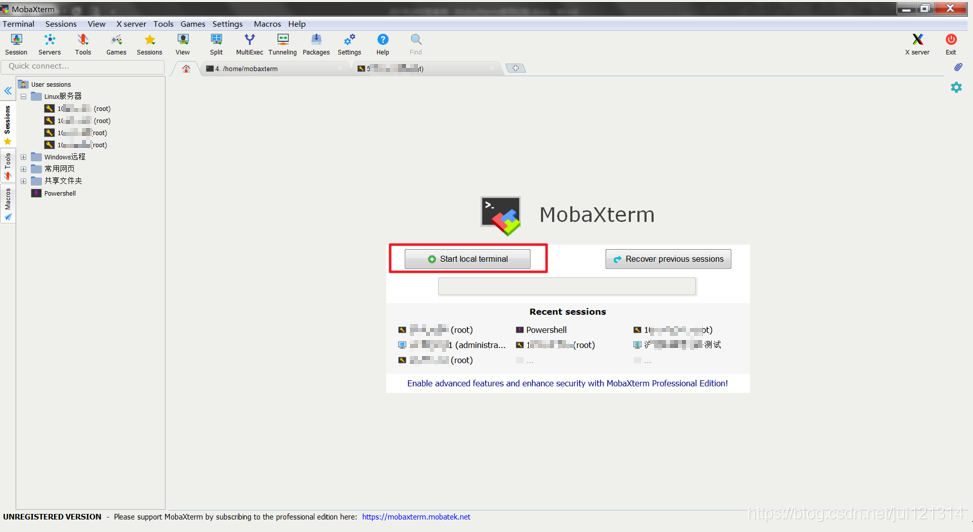Click the home tab icon
This screenshot has width=973, height=532.
tap(186, 68)
